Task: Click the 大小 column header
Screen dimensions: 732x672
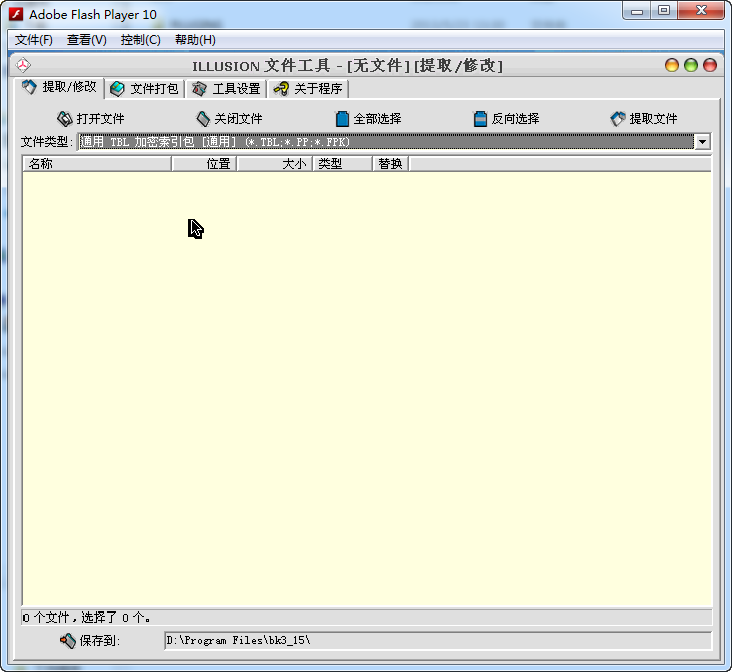Action: 275,164
